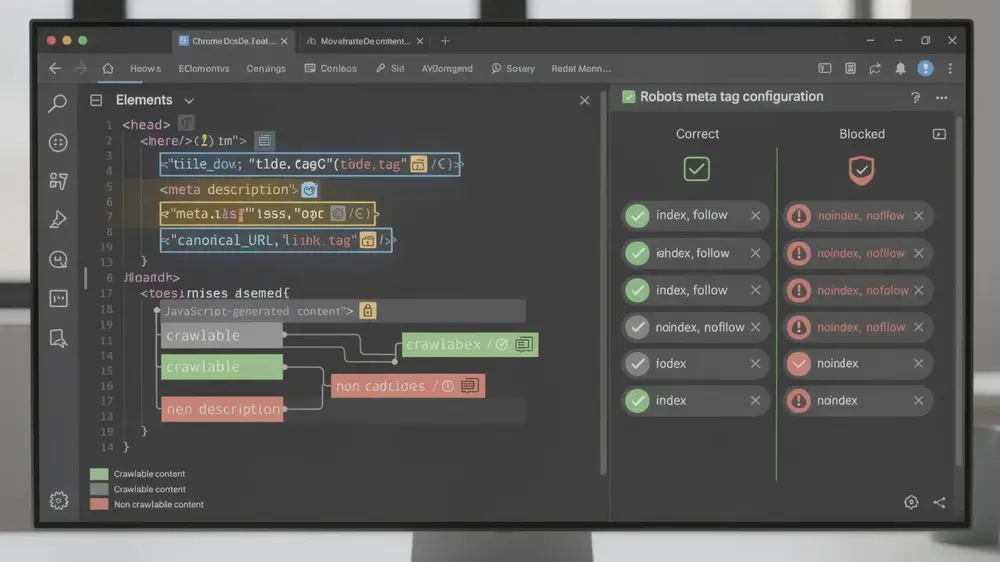
Task: Open the EClomontvs menu item
Action: pos(204,68)
